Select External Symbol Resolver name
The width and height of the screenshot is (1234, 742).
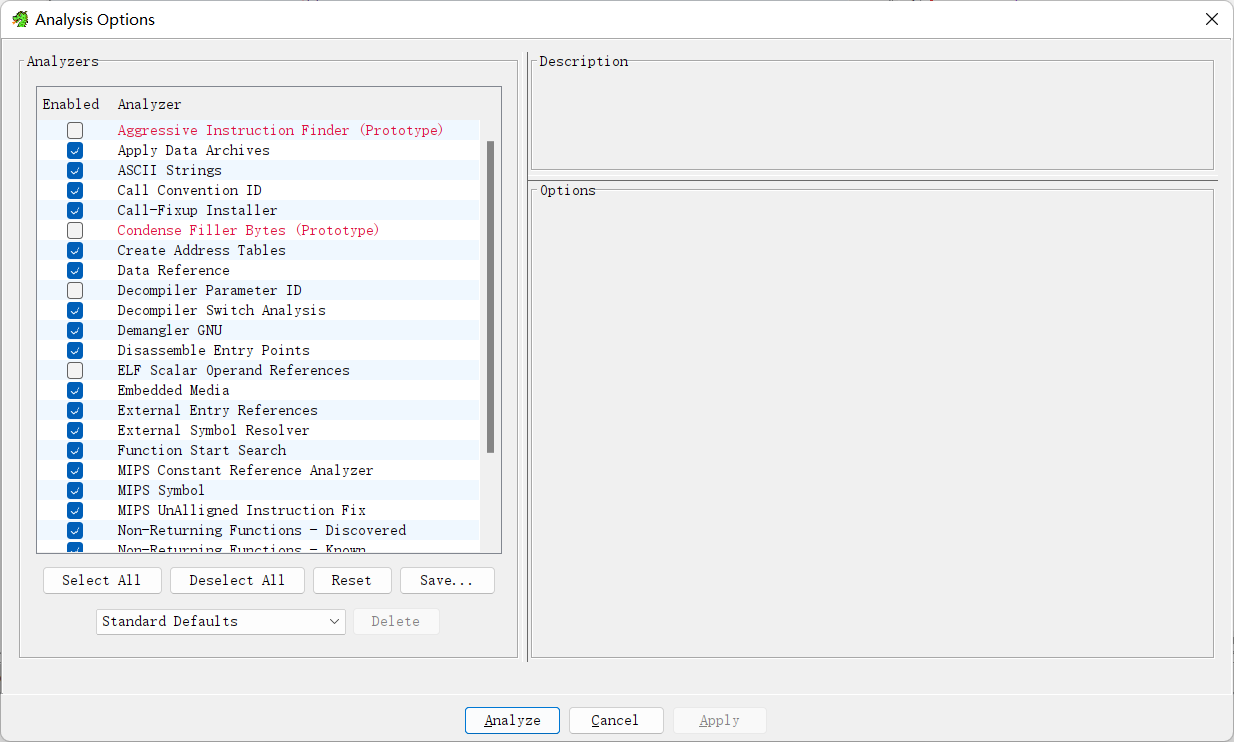213,430
